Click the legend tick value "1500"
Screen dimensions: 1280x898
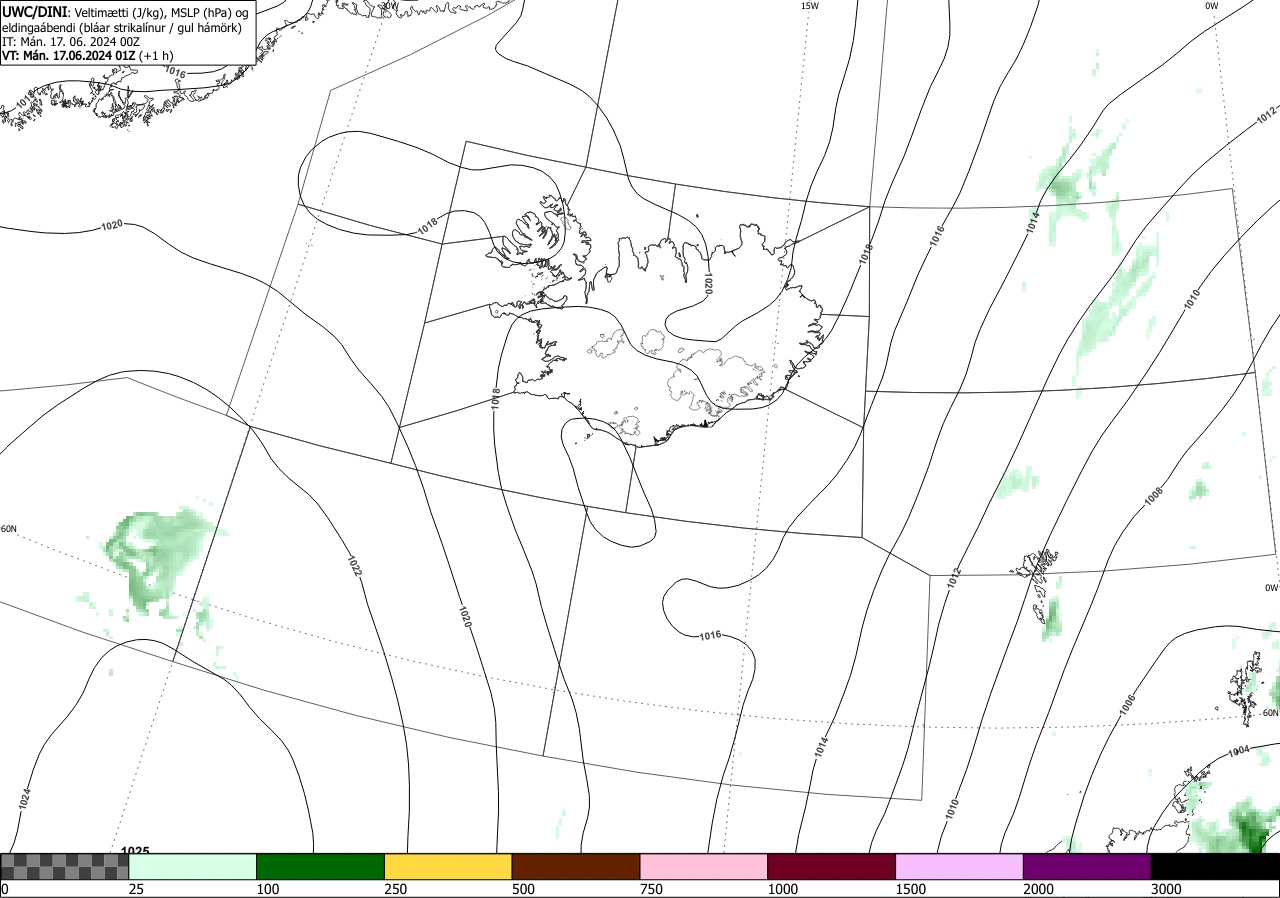[910, 889]
